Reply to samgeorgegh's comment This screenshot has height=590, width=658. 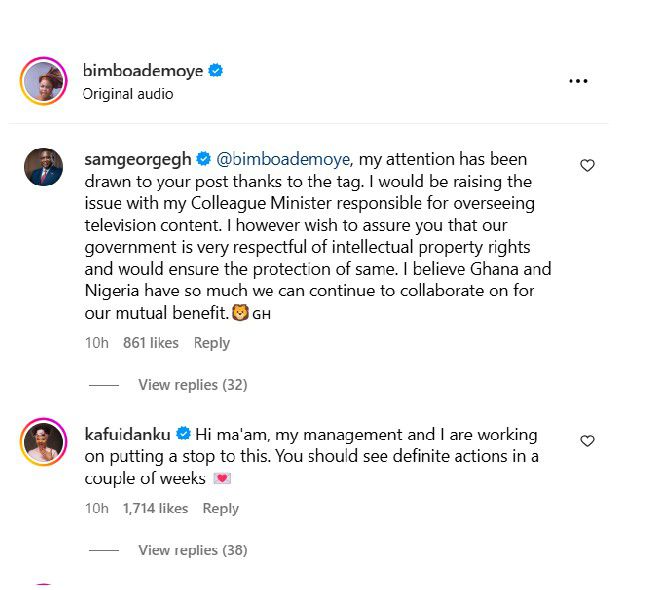coord(211,343)
